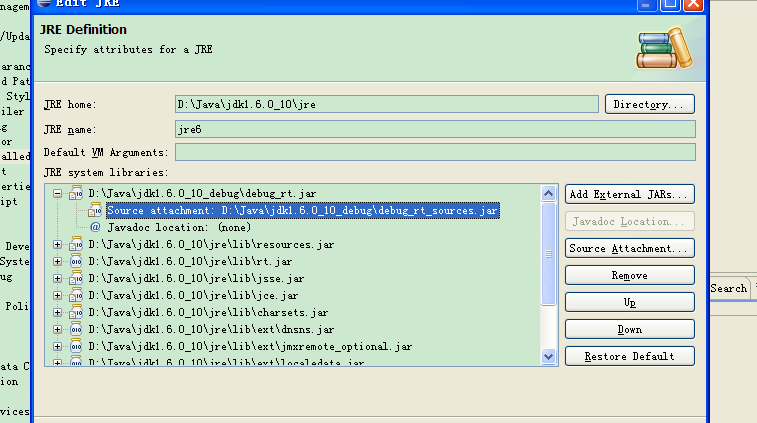Click the dnsns.jar jar icon
This screenshot has width=757, height=423.
tap(76, 329)
